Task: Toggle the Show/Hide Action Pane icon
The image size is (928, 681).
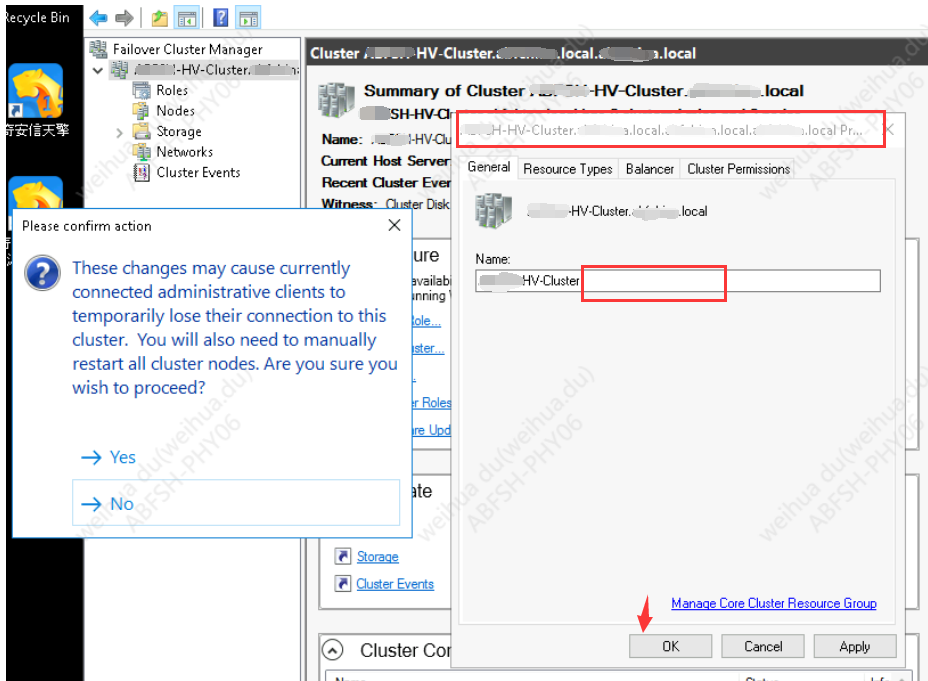Action: [248, 18]
